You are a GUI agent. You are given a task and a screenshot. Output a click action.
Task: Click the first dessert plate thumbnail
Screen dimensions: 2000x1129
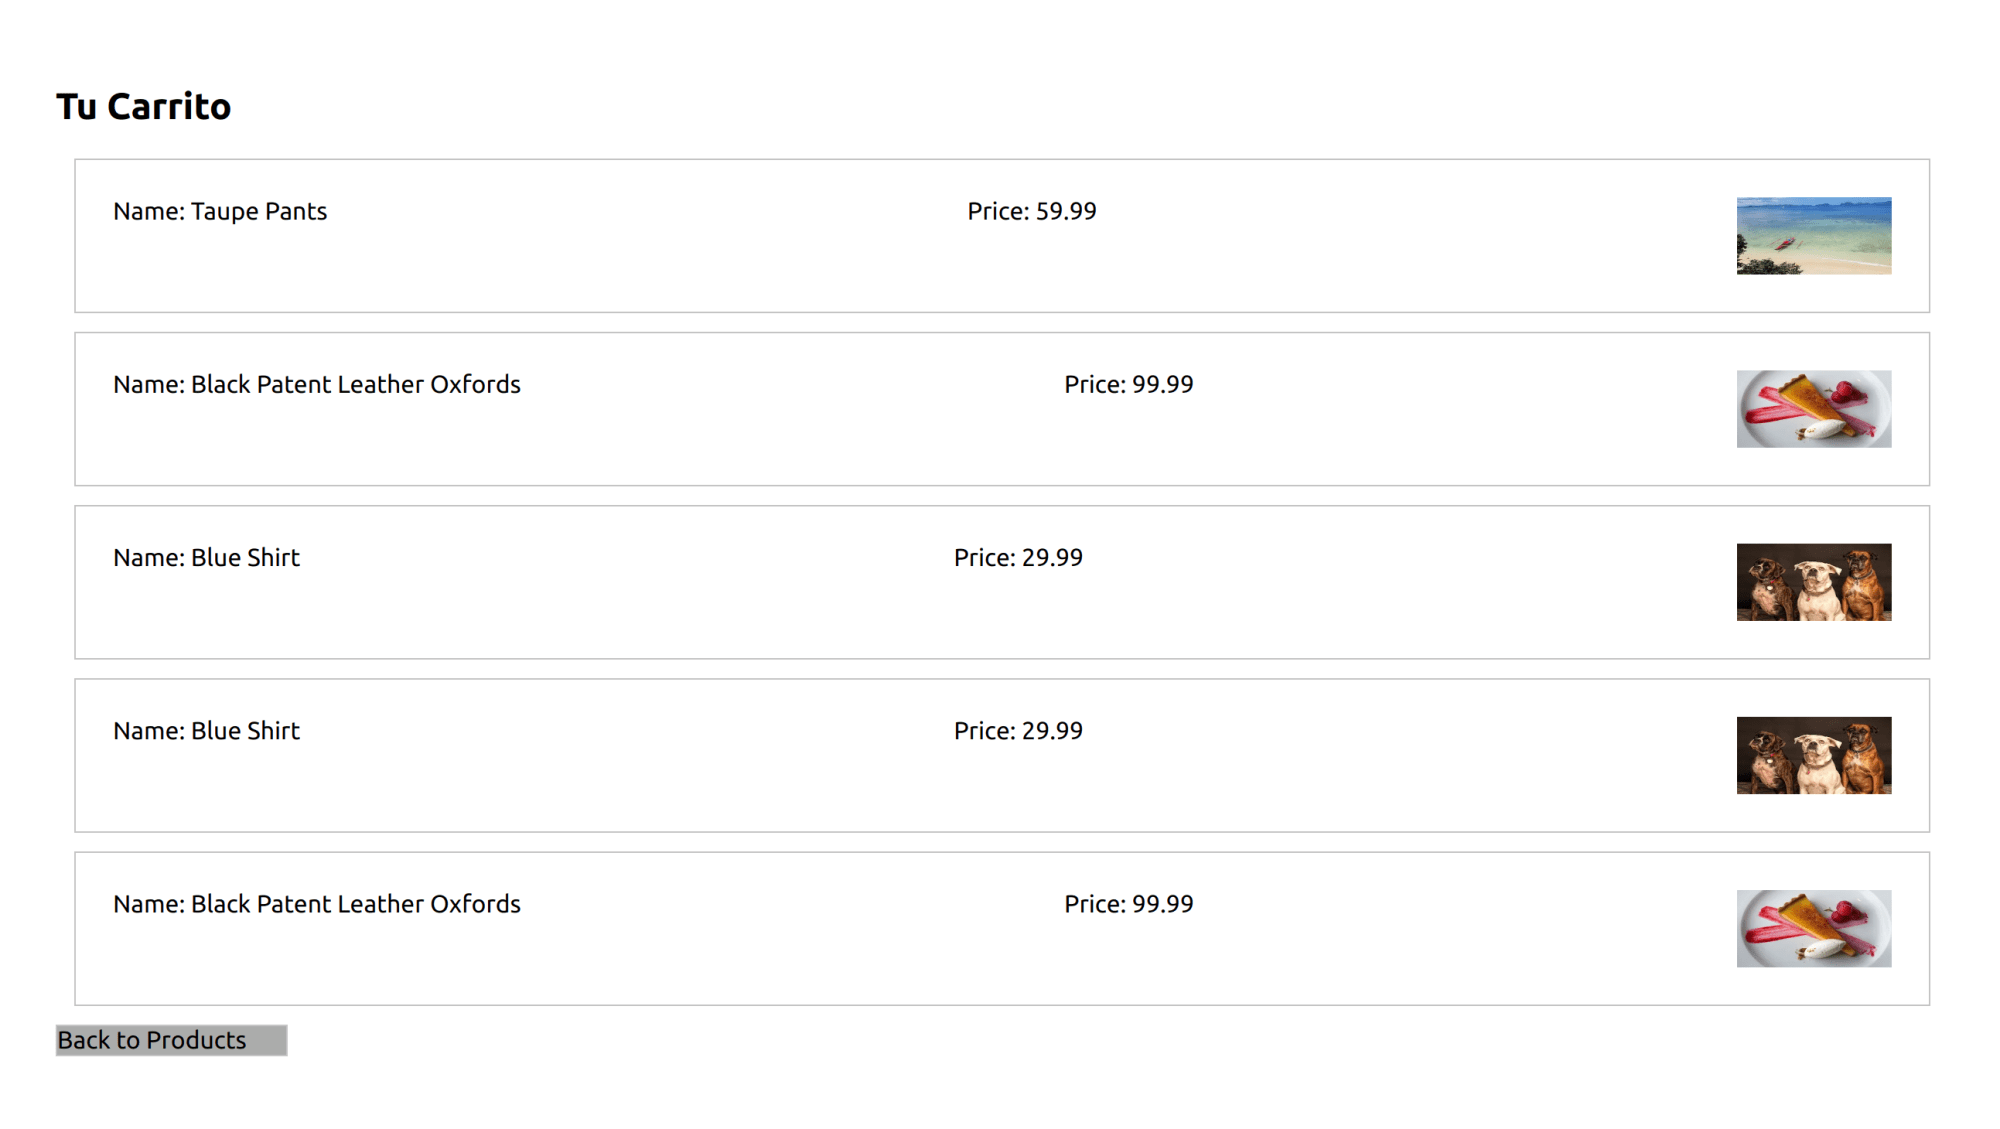[1813, 409]
